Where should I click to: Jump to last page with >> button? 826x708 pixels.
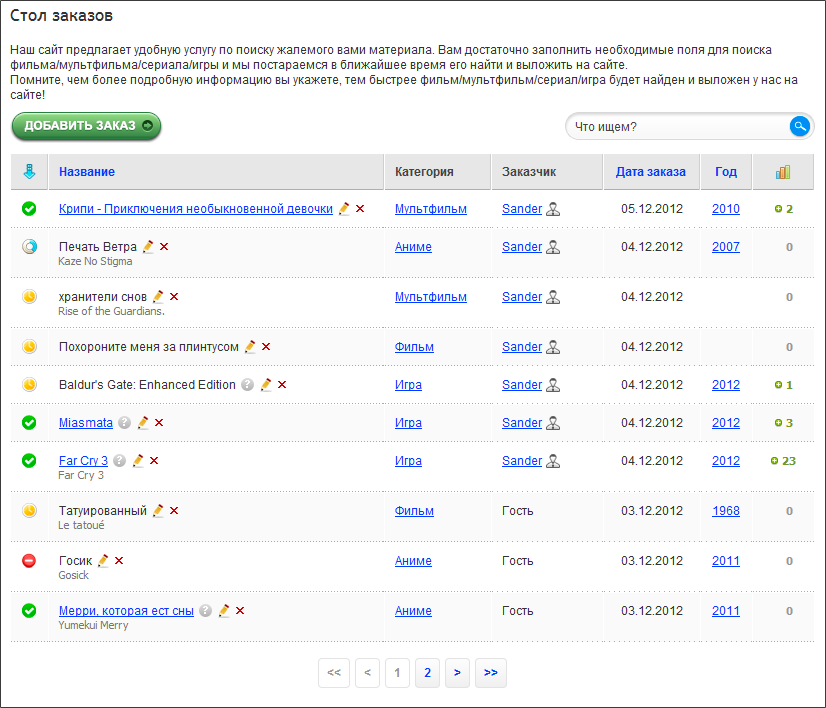tap(490, 673)
